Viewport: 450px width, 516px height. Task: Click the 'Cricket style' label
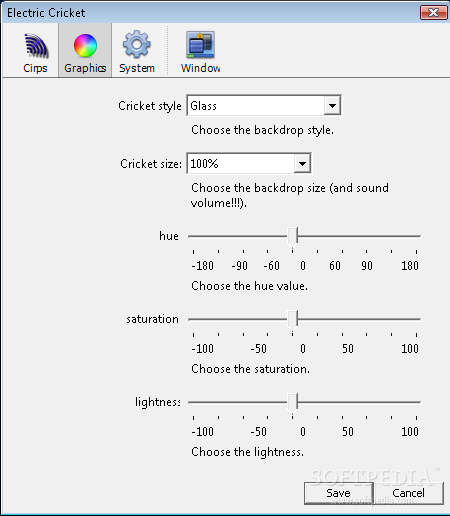[150, 106]
